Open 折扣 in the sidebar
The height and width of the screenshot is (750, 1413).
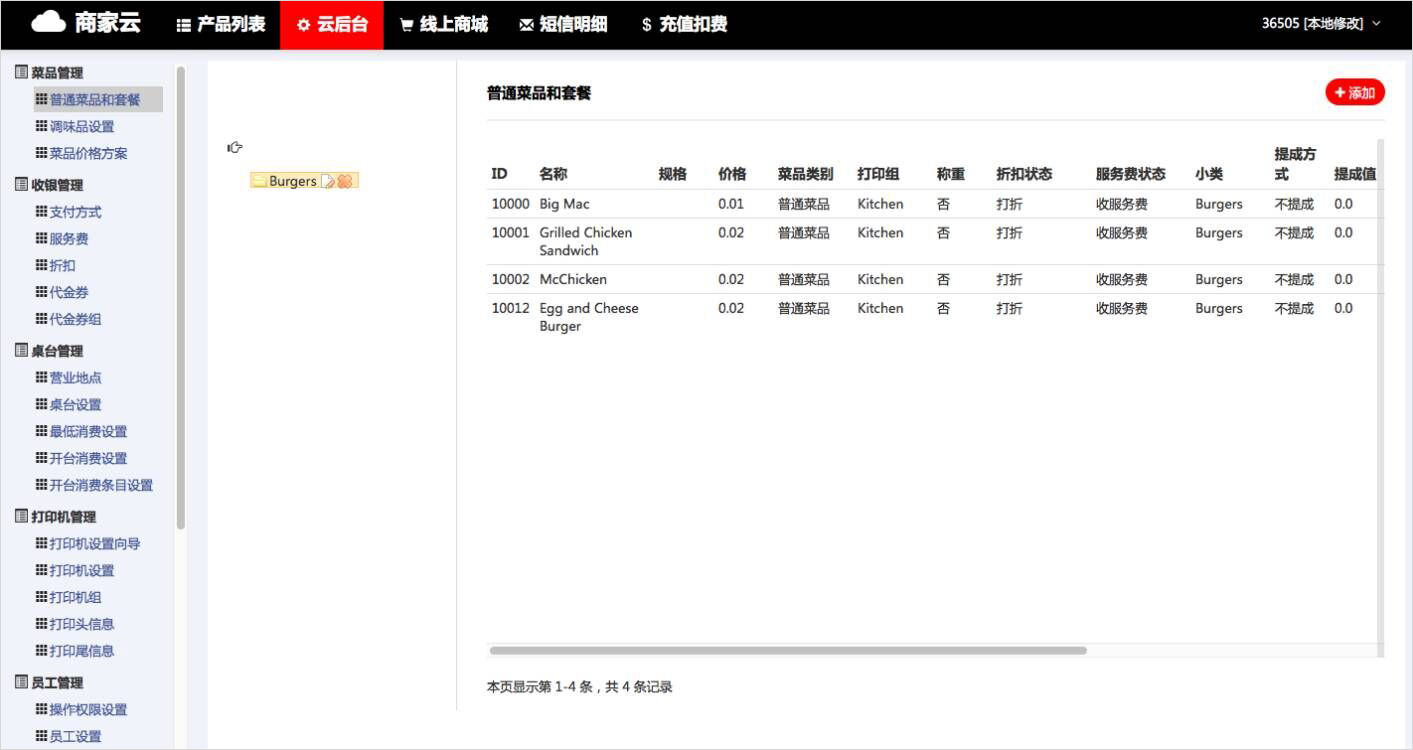point(55,266)
